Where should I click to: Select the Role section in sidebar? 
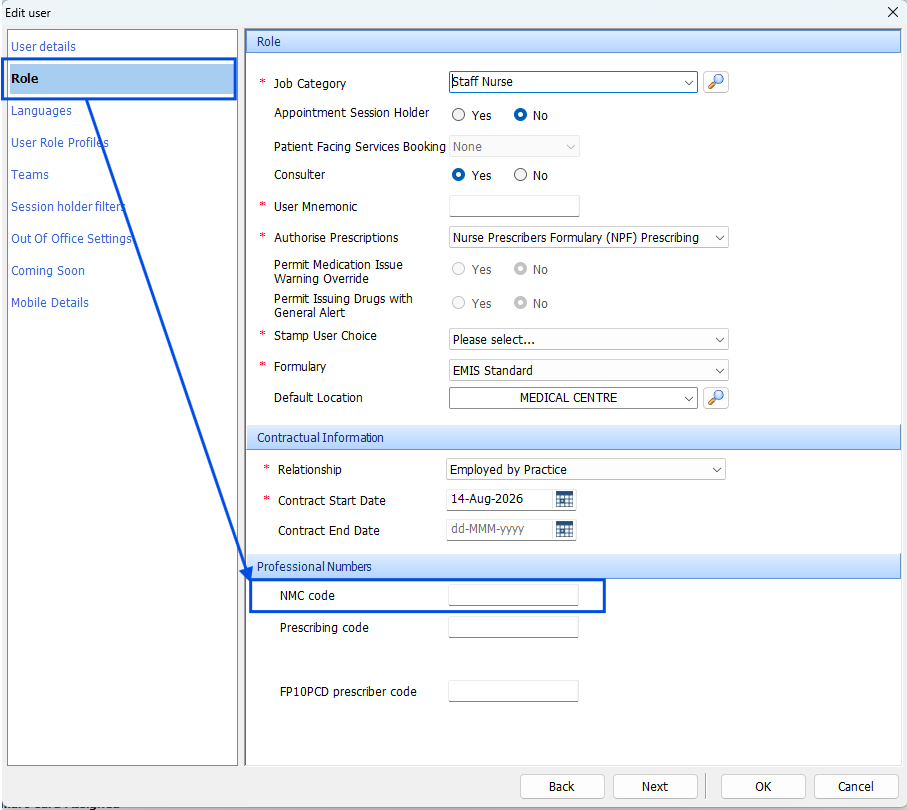[x=120, y=79]
